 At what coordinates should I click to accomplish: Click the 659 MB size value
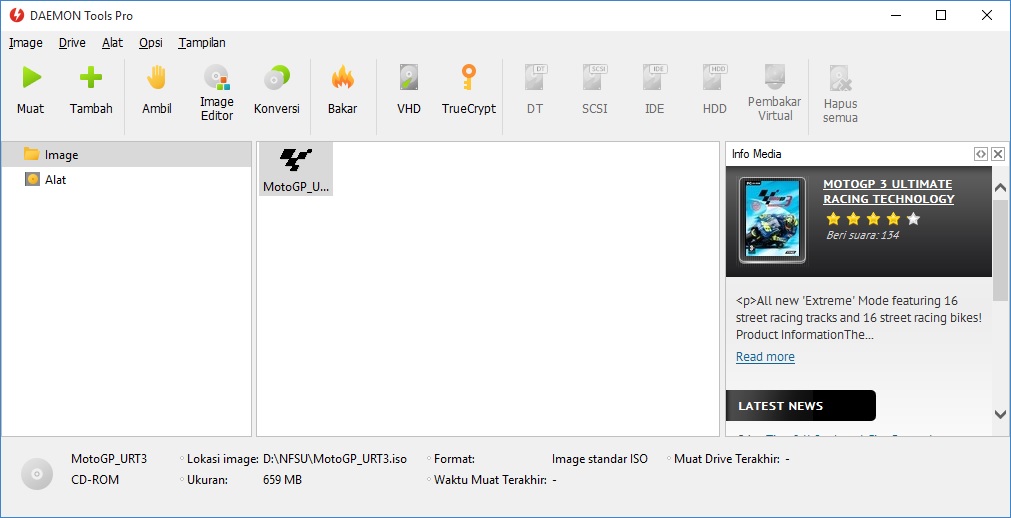click(282, 480)
